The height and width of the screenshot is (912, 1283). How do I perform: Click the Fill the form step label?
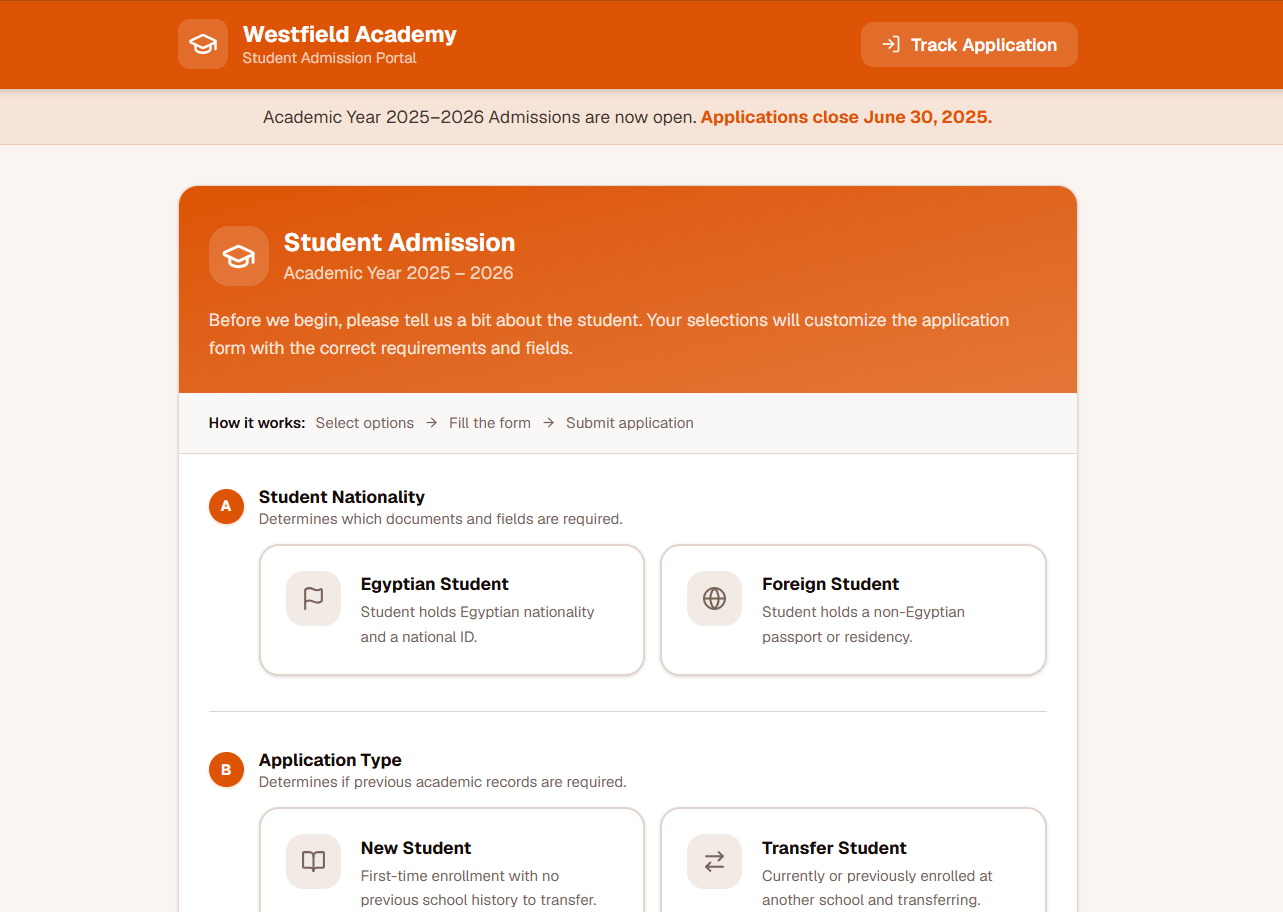490,423
